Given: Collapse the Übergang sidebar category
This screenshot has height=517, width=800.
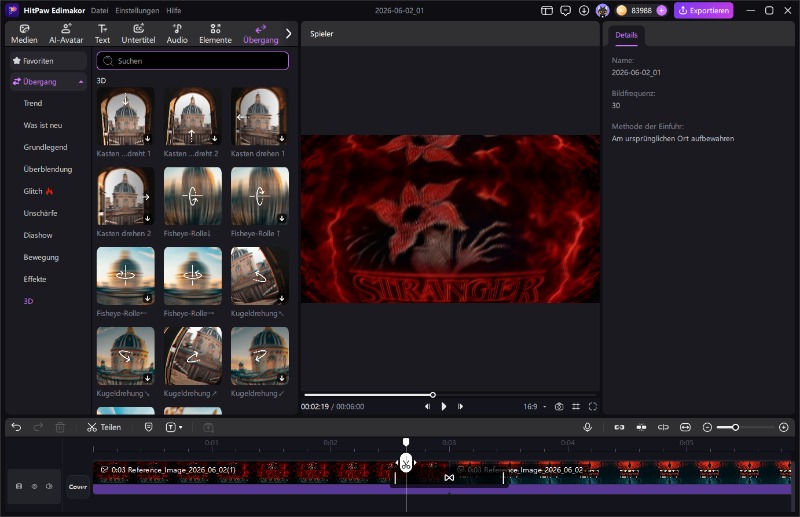Looking at the screenshot, I should coord(81,82).
